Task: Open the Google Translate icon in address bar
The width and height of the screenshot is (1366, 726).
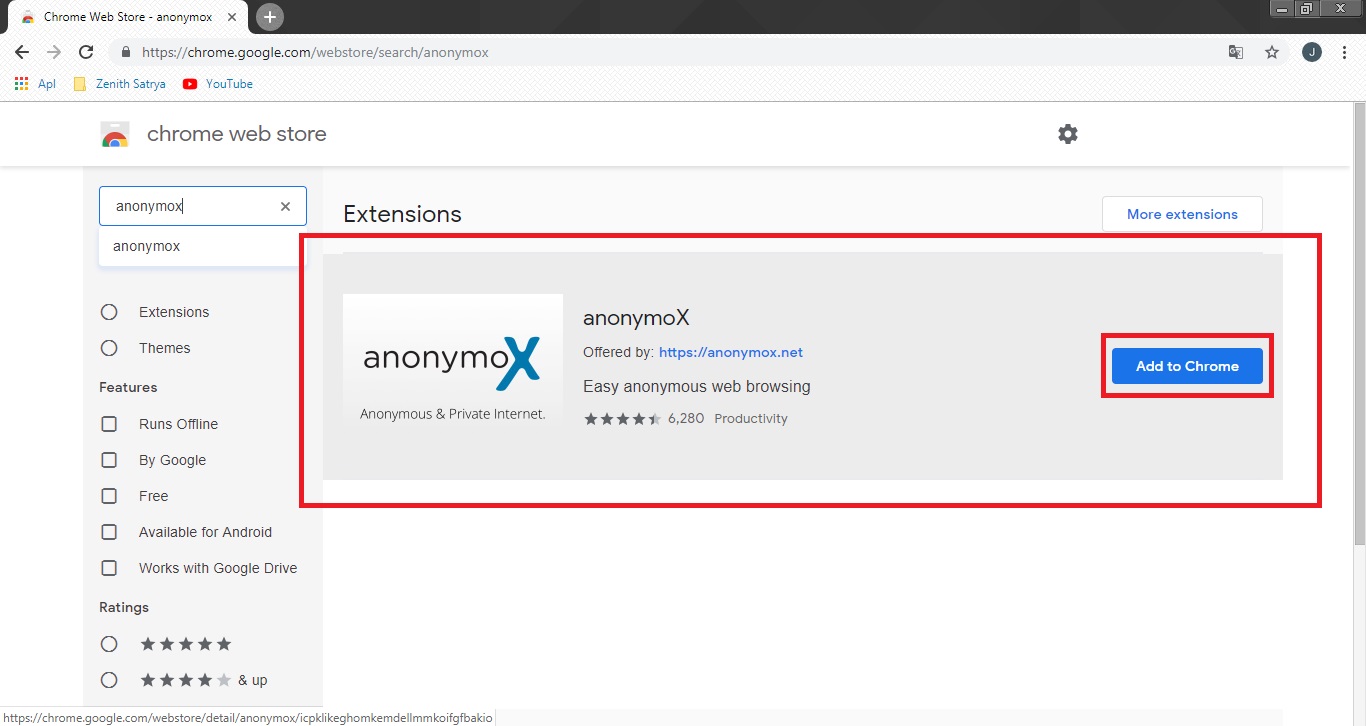Action: 1236,52
